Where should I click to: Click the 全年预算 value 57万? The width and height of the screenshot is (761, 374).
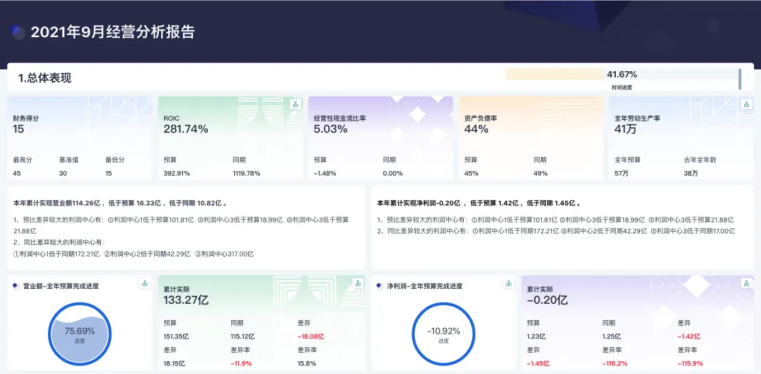[621, 173]
